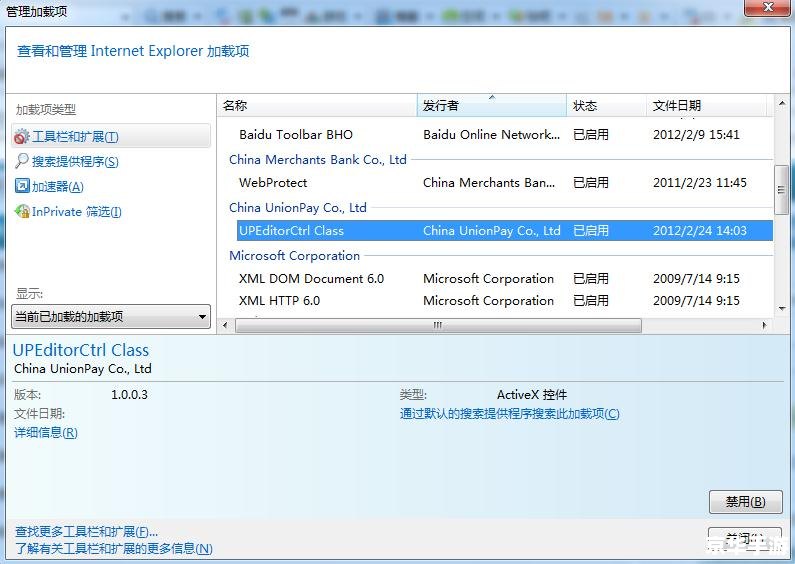Click the vertical scrollbar up arrow
Screen dimensions: 795x564
782,103
